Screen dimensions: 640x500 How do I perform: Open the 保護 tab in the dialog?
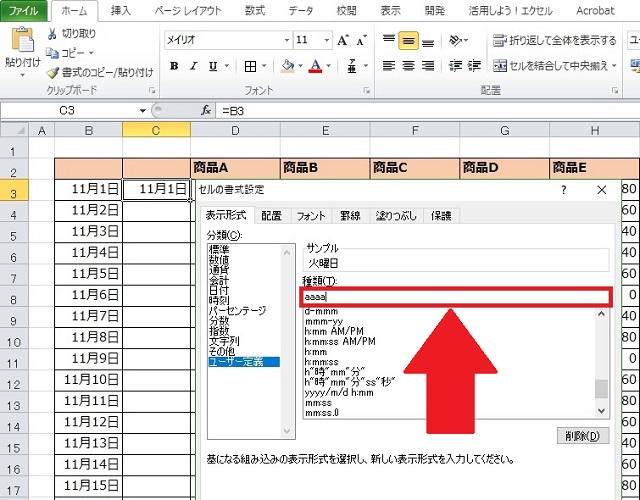[x=441, y=216]
